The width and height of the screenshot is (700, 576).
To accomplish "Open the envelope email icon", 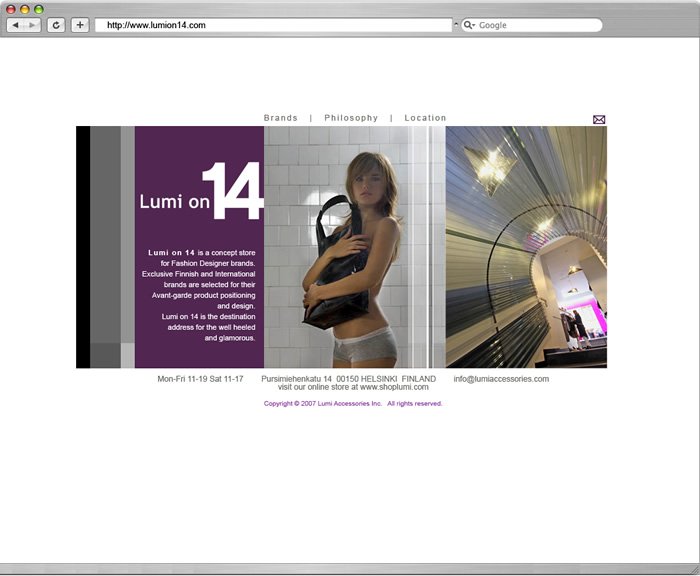I will point(599,119).
